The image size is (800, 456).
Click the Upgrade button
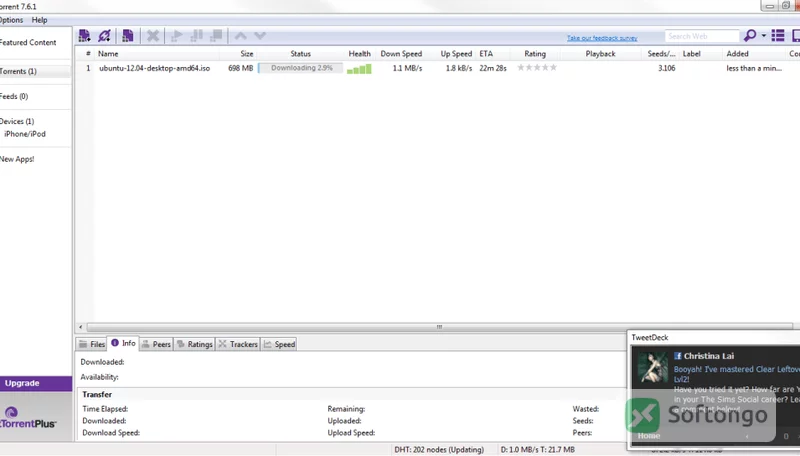tap(36, 383)
